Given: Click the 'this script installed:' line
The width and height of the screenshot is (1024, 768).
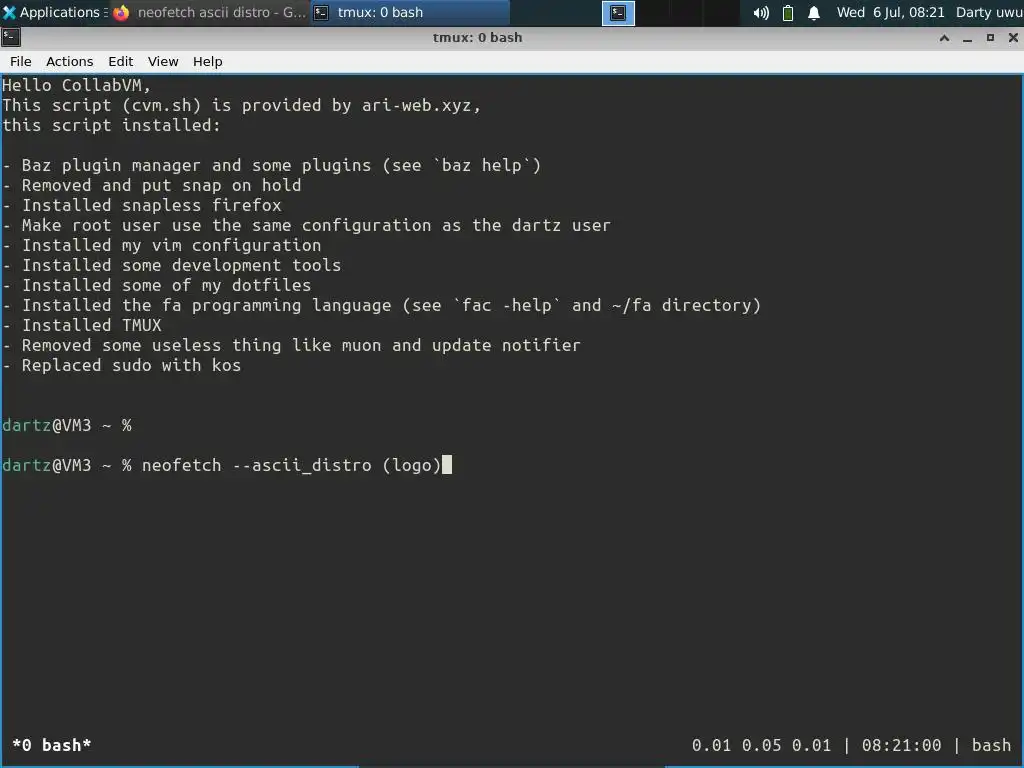Looking at the screenshot, I should (x=112, y=125).
